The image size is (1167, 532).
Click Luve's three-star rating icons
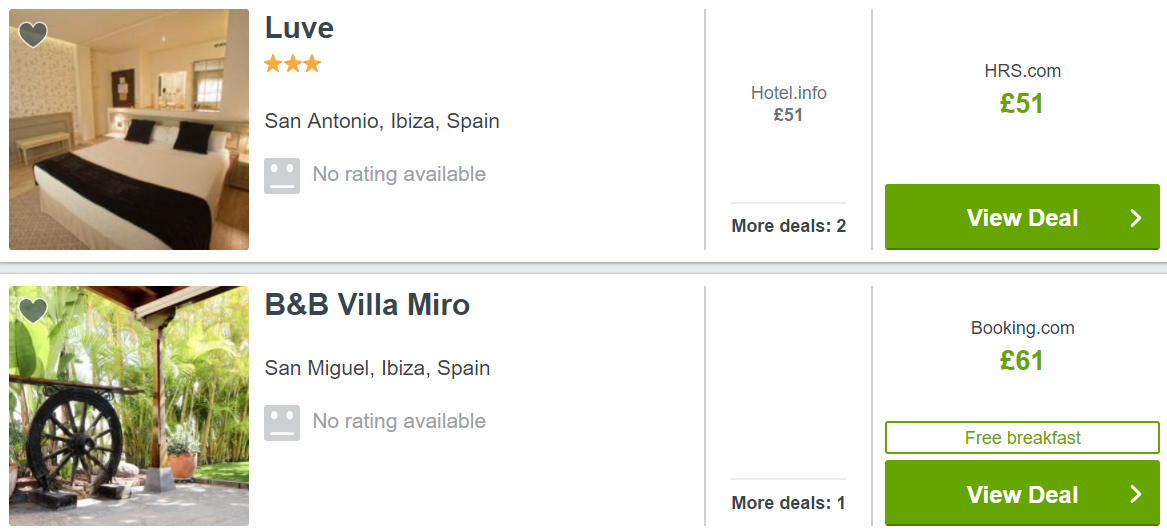(292, 63)
